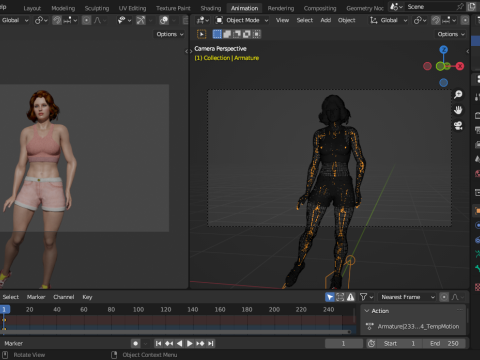Toggle show overlays in left viewport
The height and width of the screenshot is (360, 480).
(x=164, y=20)
